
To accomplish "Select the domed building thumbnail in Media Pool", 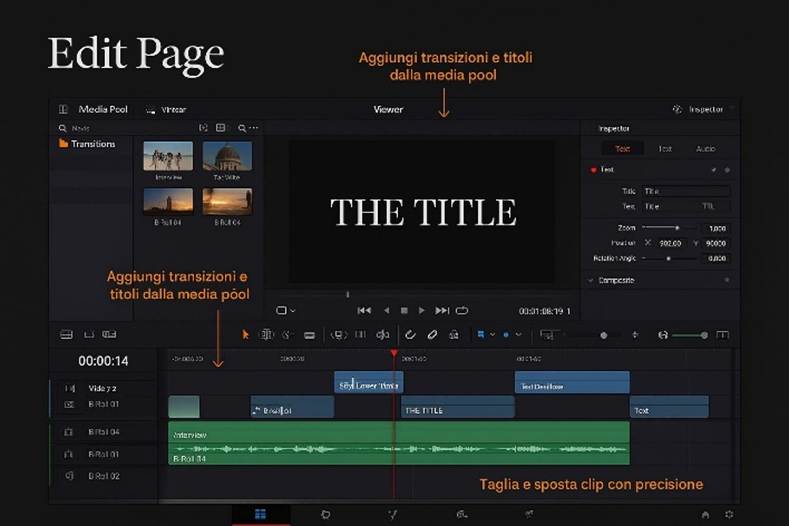I will click(x=227, y=156).
